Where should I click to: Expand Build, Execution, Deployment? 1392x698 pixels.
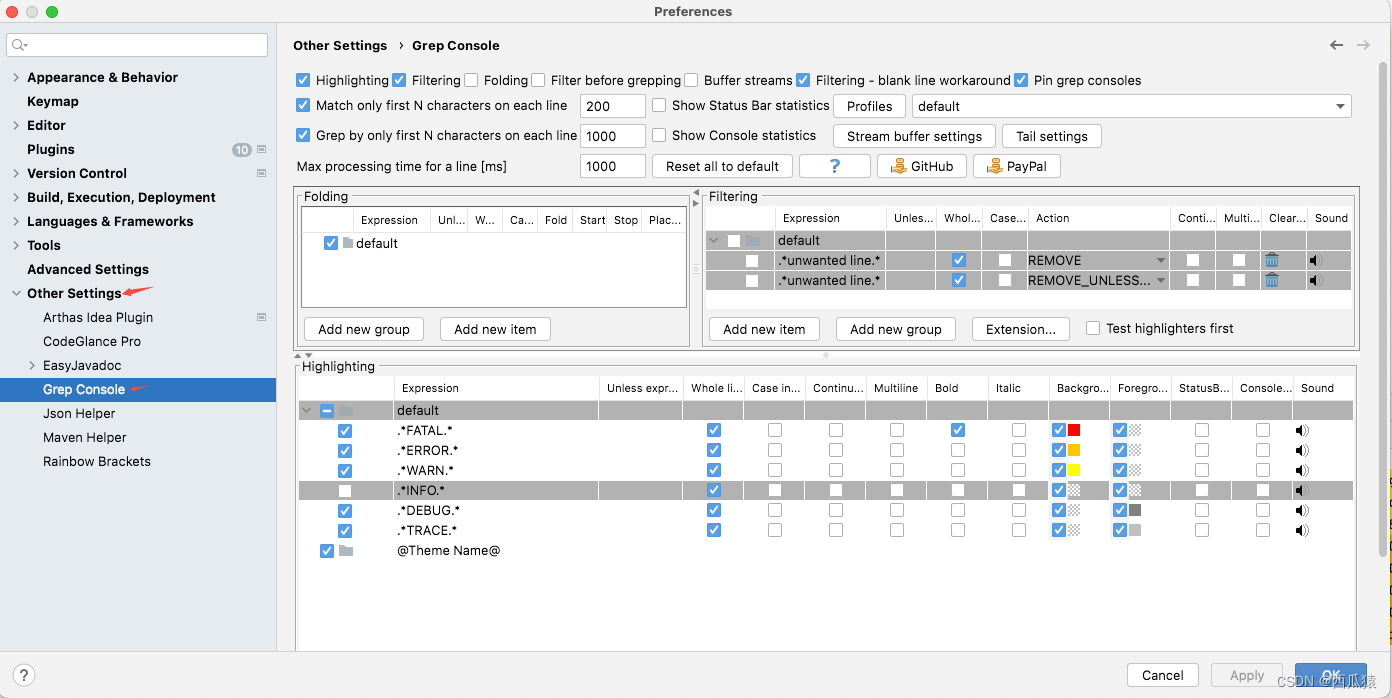pos(15,197)
